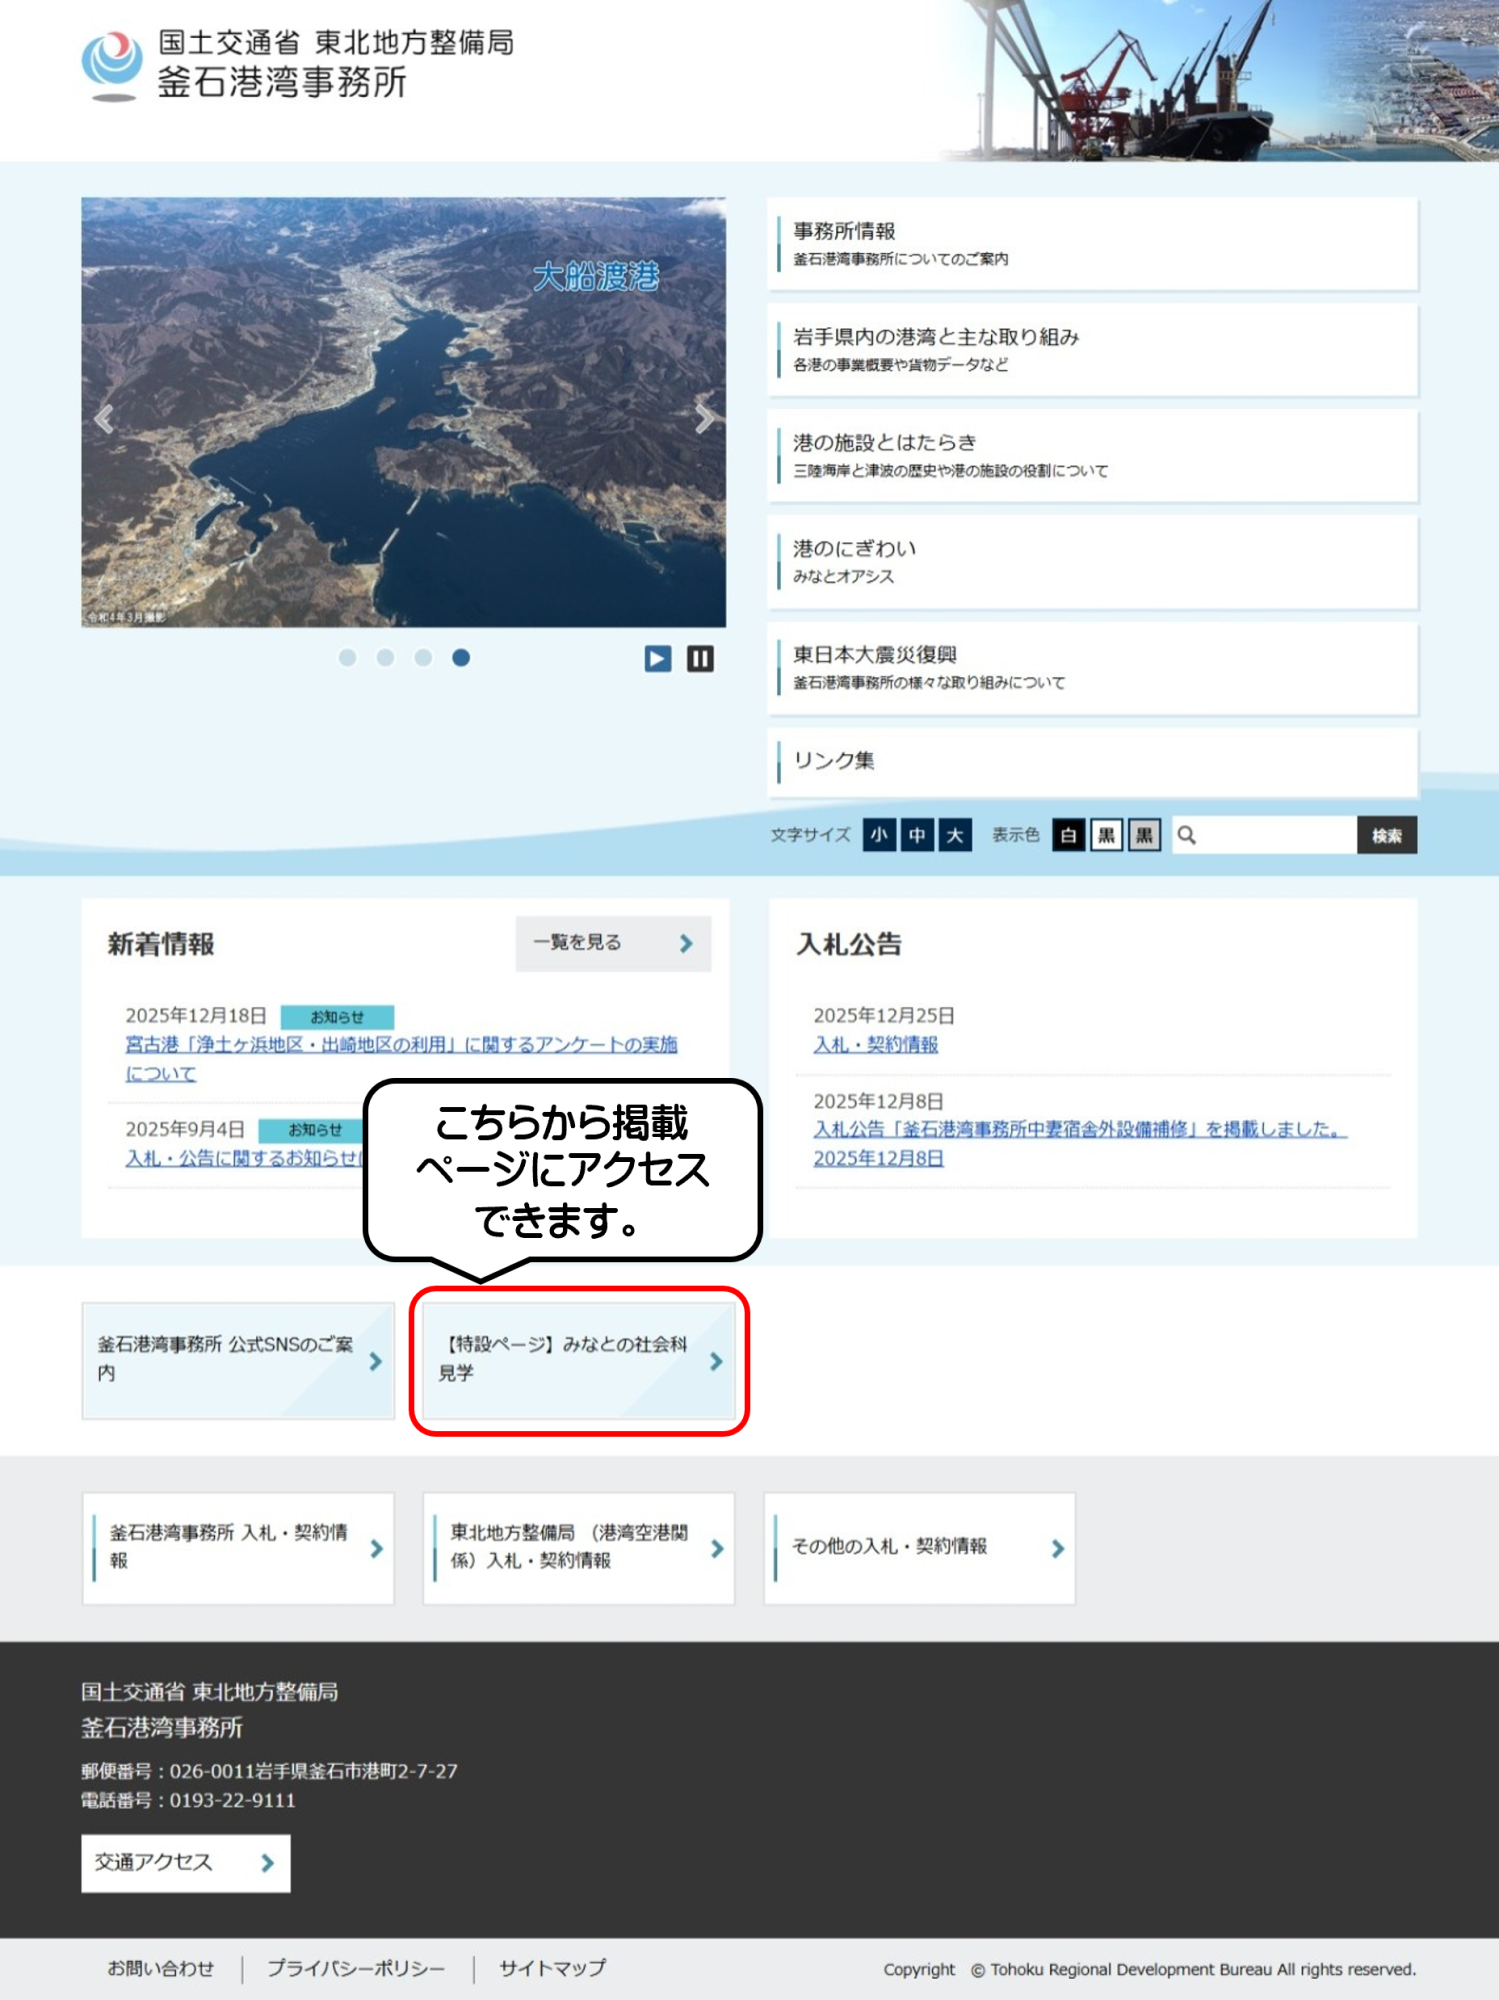Set text size to 大 (large)
The height and width of the screenshot is (2000, 1499).
pyautogui.click(x=954, y=835)
